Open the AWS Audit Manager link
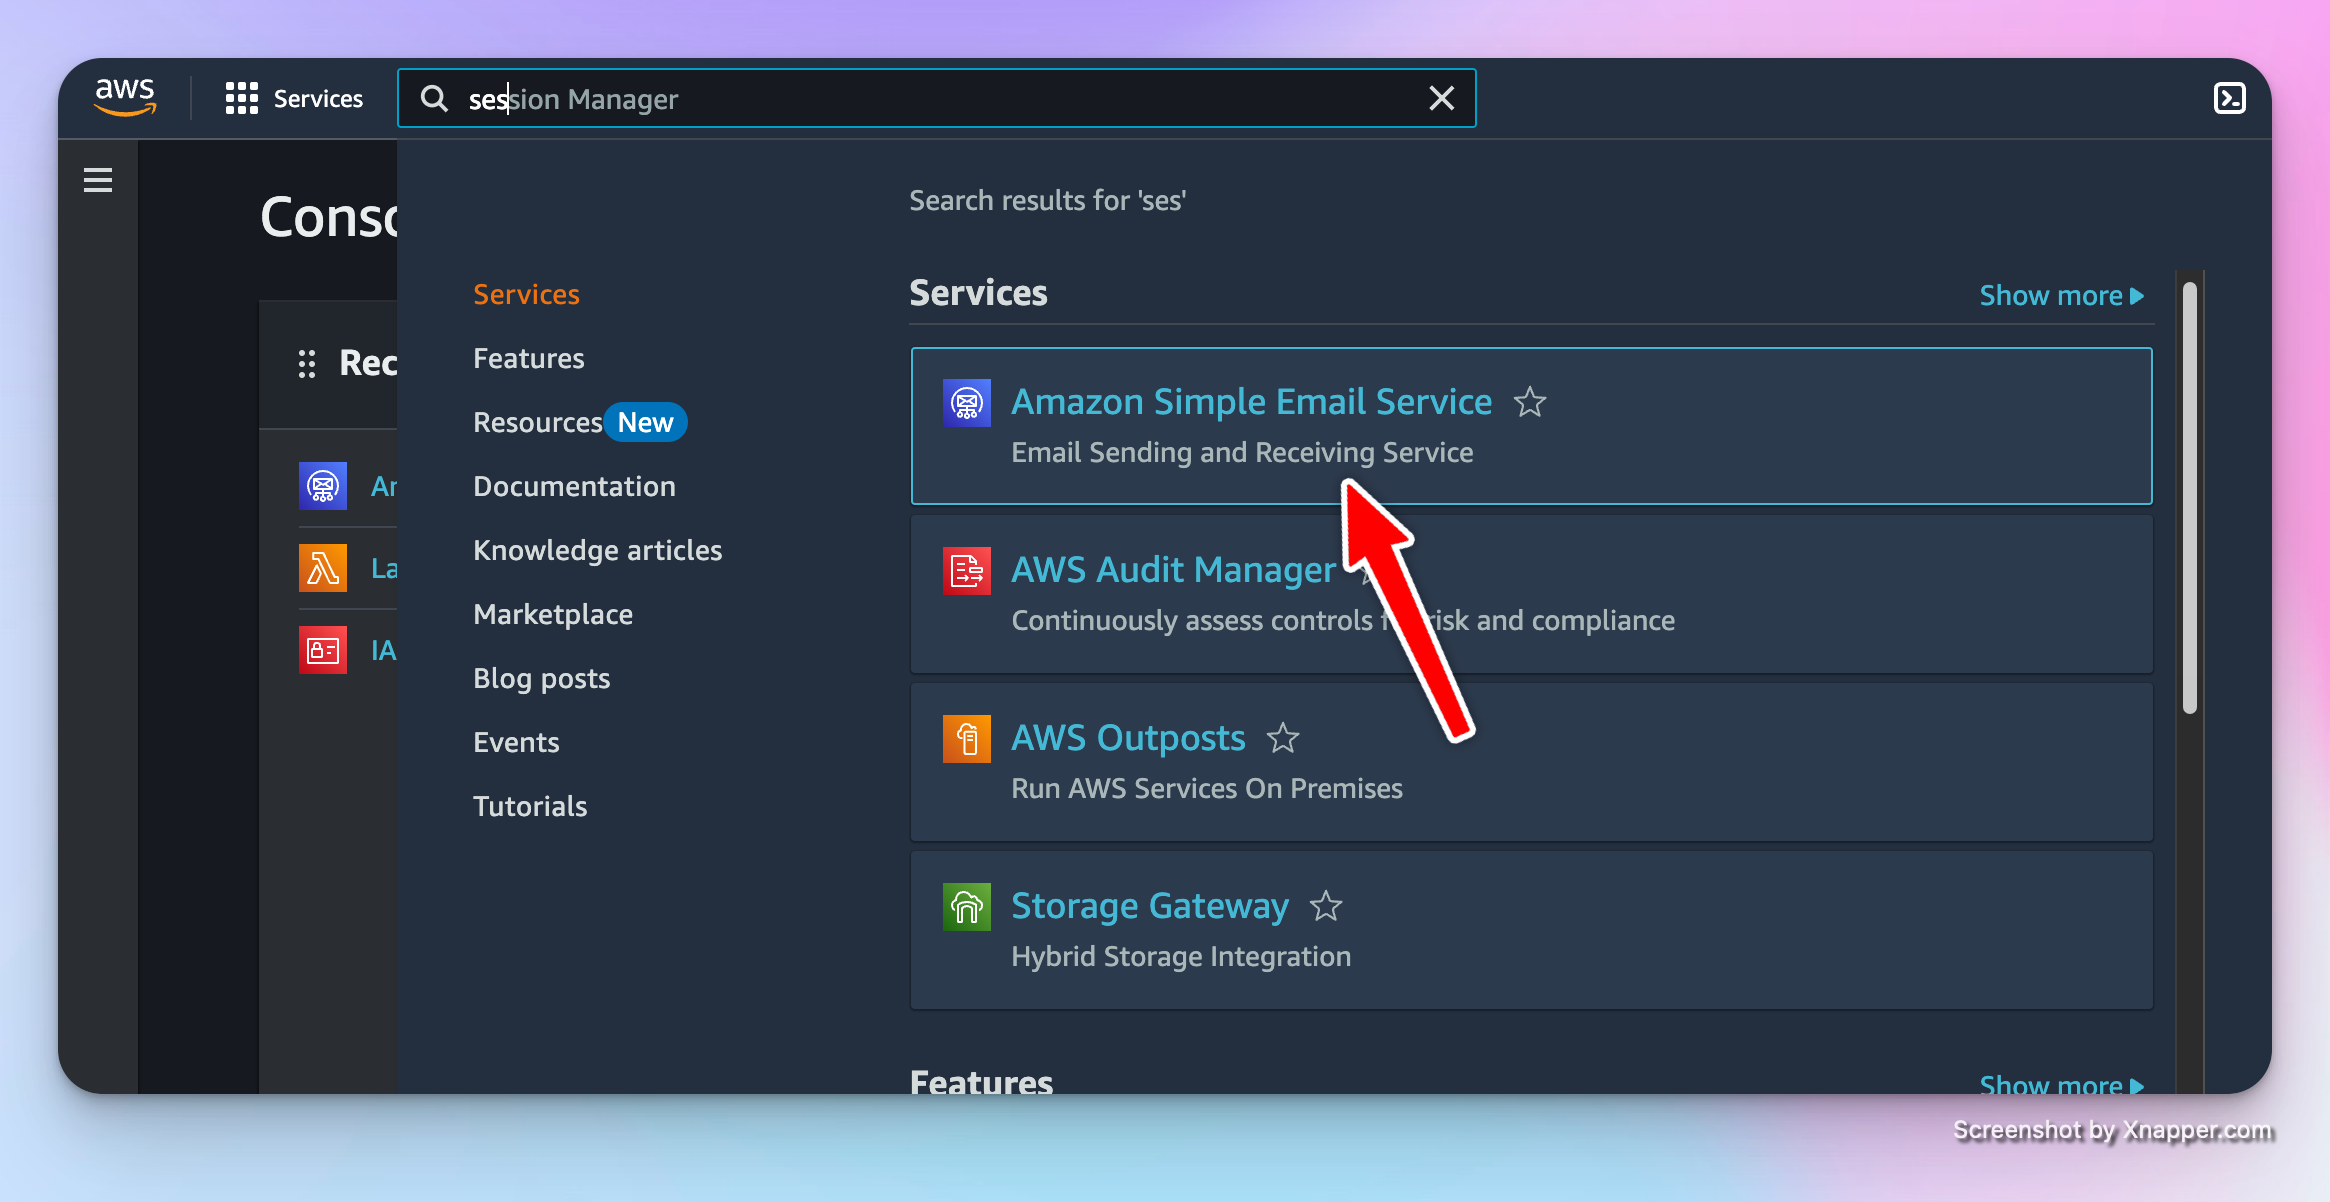 [1173, 570]
